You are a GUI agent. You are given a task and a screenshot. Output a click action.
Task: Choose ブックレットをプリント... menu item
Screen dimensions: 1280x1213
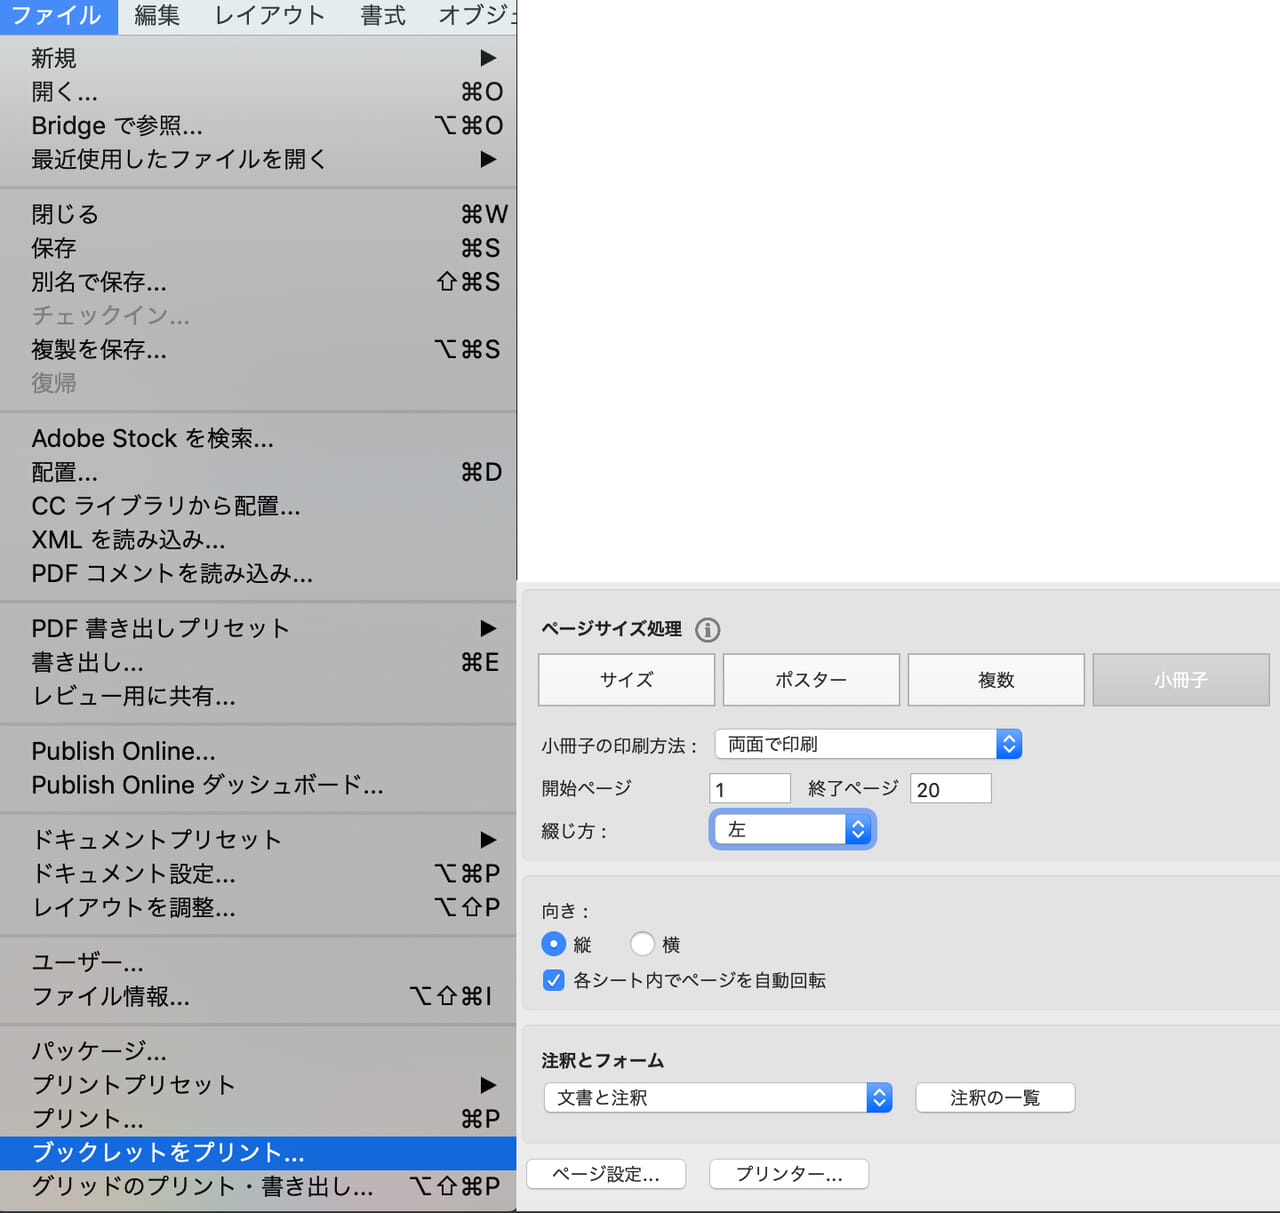point(258,1153)
